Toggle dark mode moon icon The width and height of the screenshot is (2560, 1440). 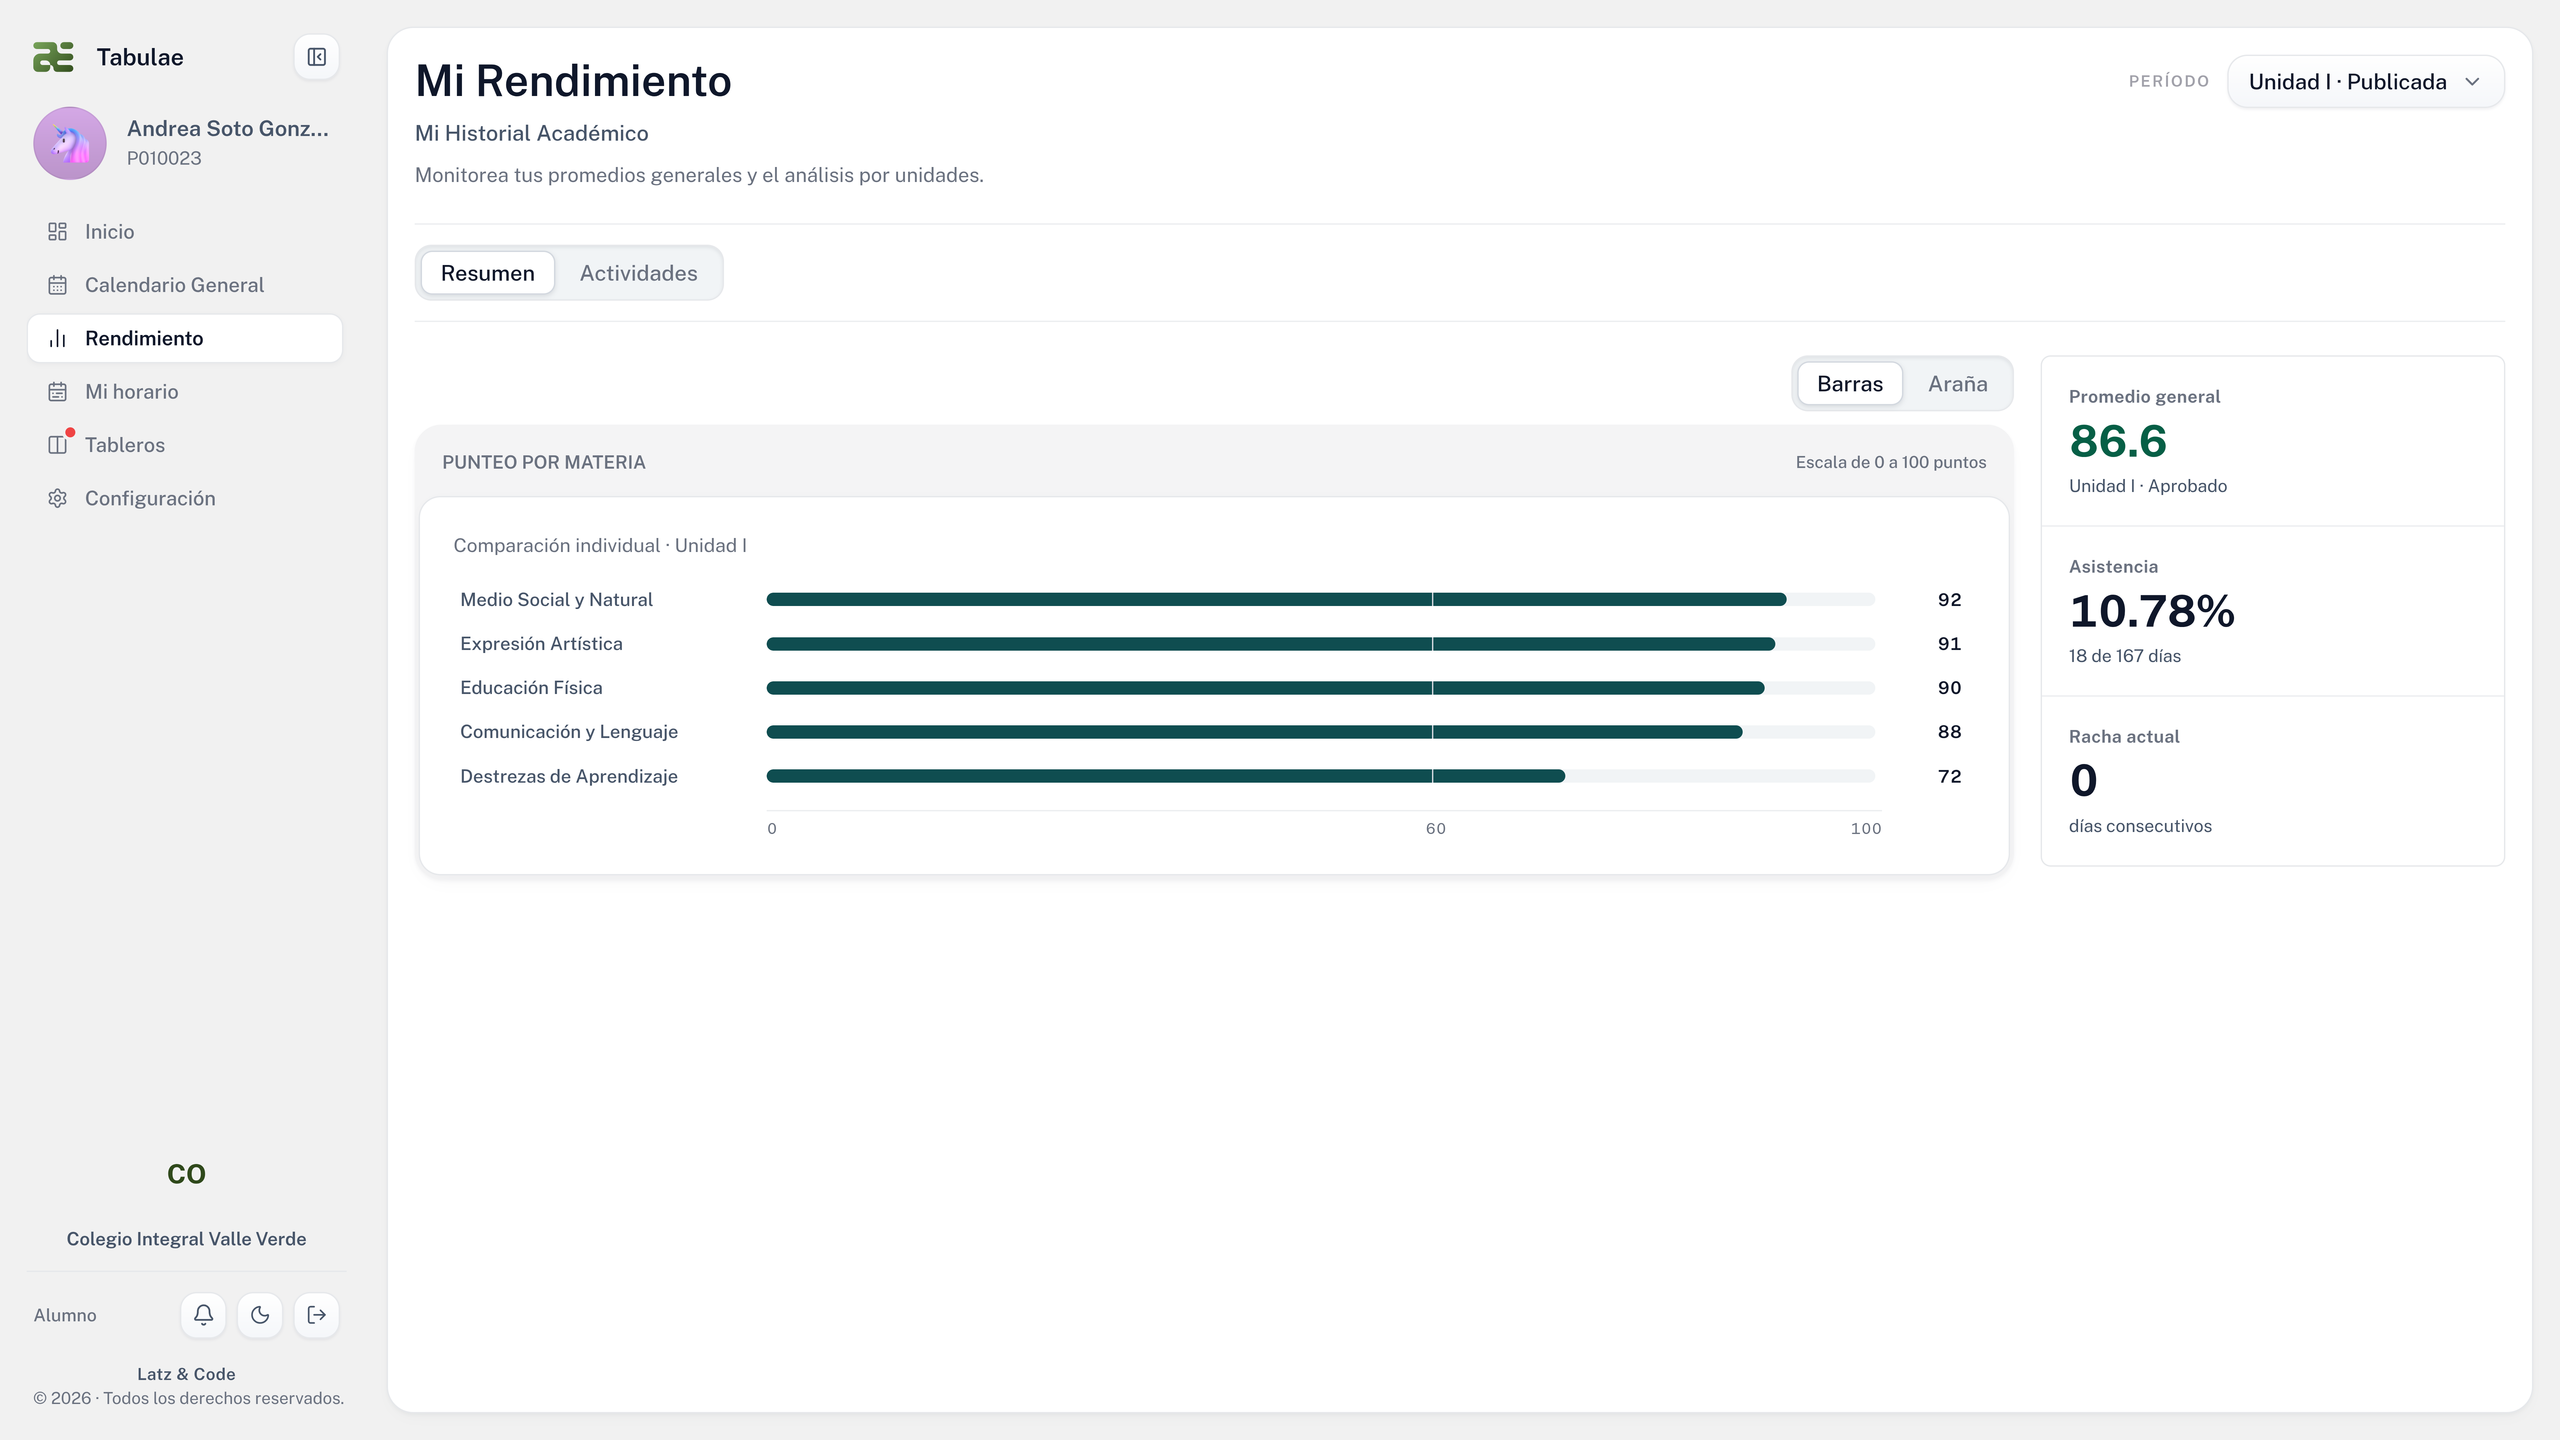click(x=260, y=1315)
